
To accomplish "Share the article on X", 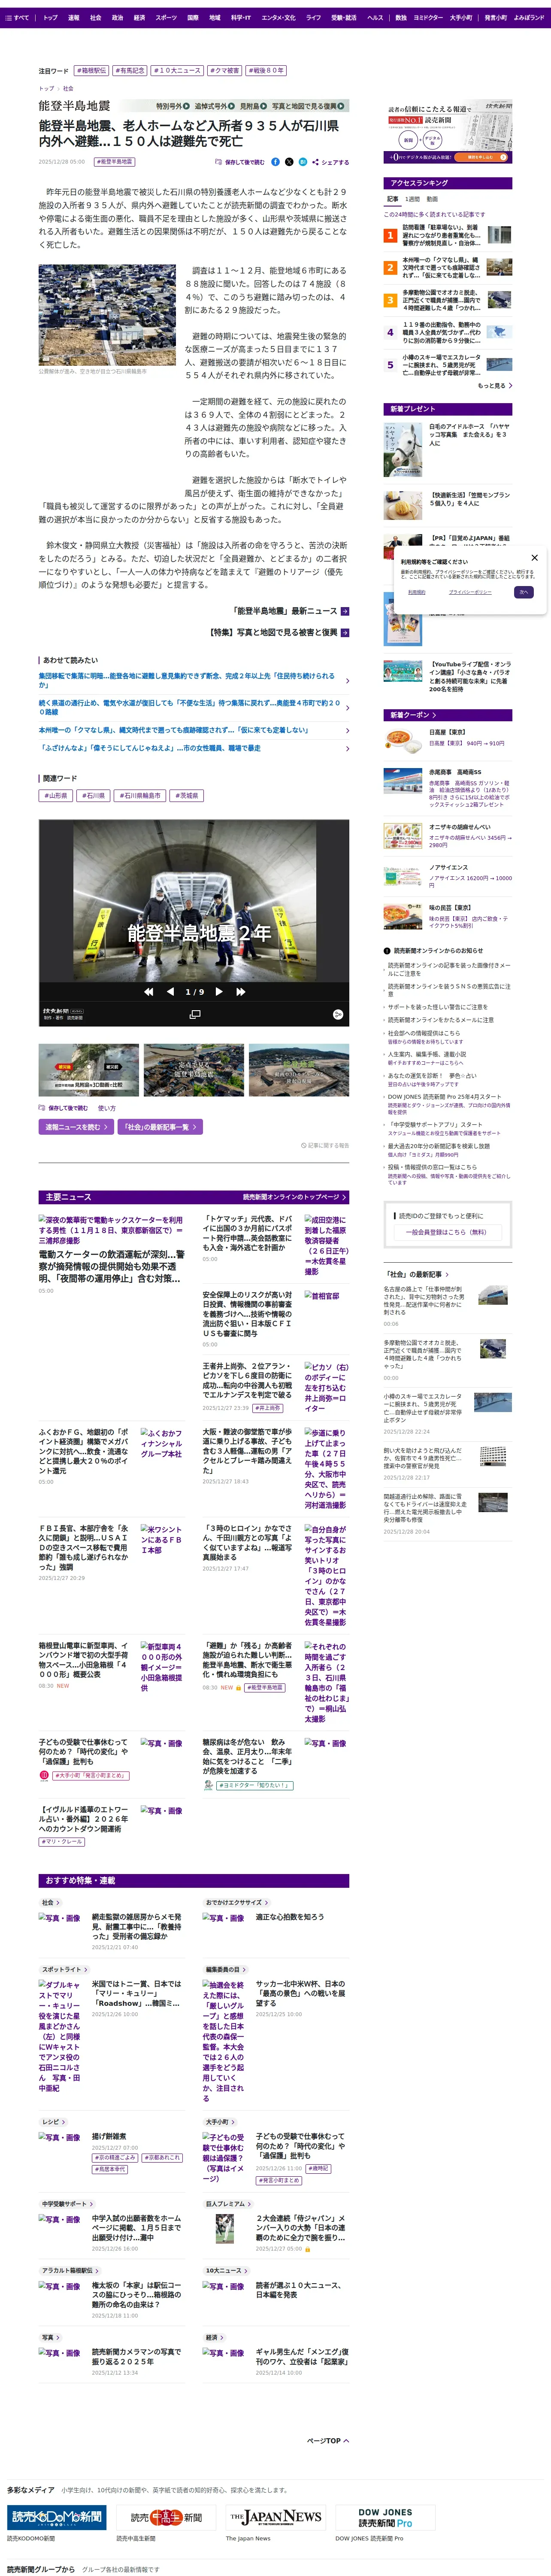I will pos(289,162).
